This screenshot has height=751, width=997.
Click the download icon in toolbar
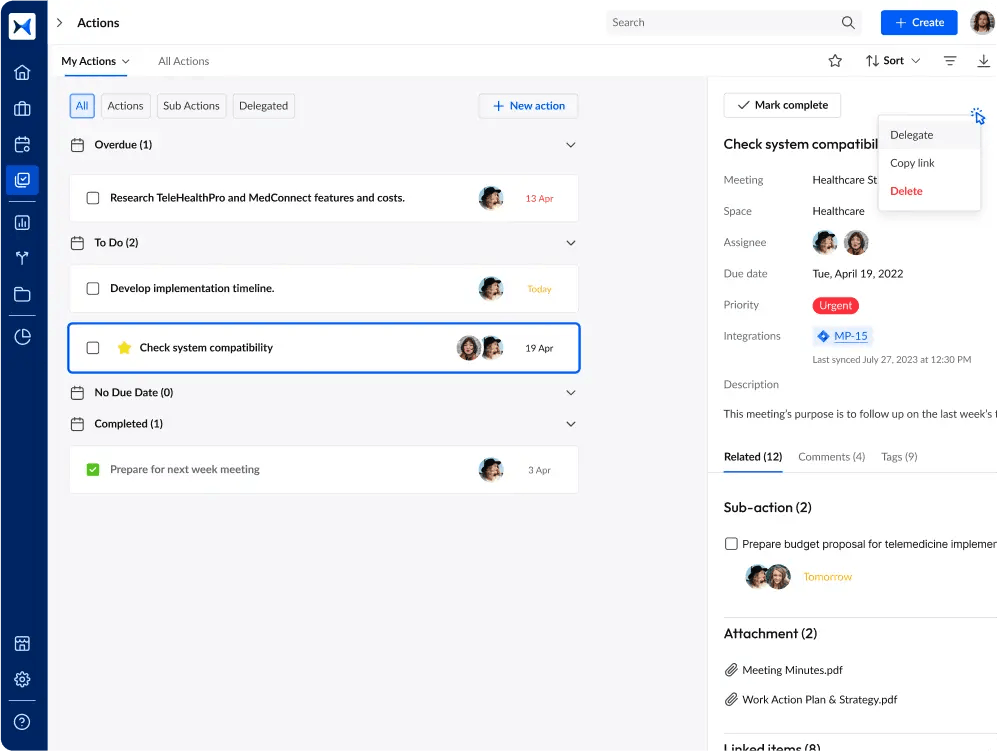pos(983,61)
